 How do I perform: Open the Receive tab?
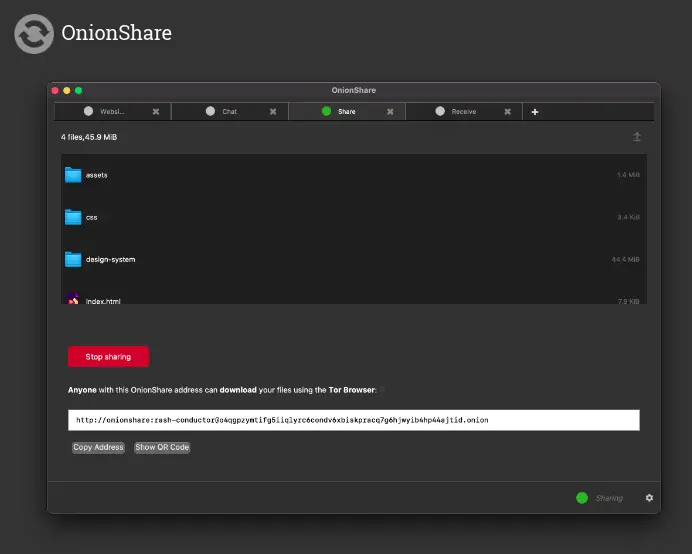coord(464,112)
